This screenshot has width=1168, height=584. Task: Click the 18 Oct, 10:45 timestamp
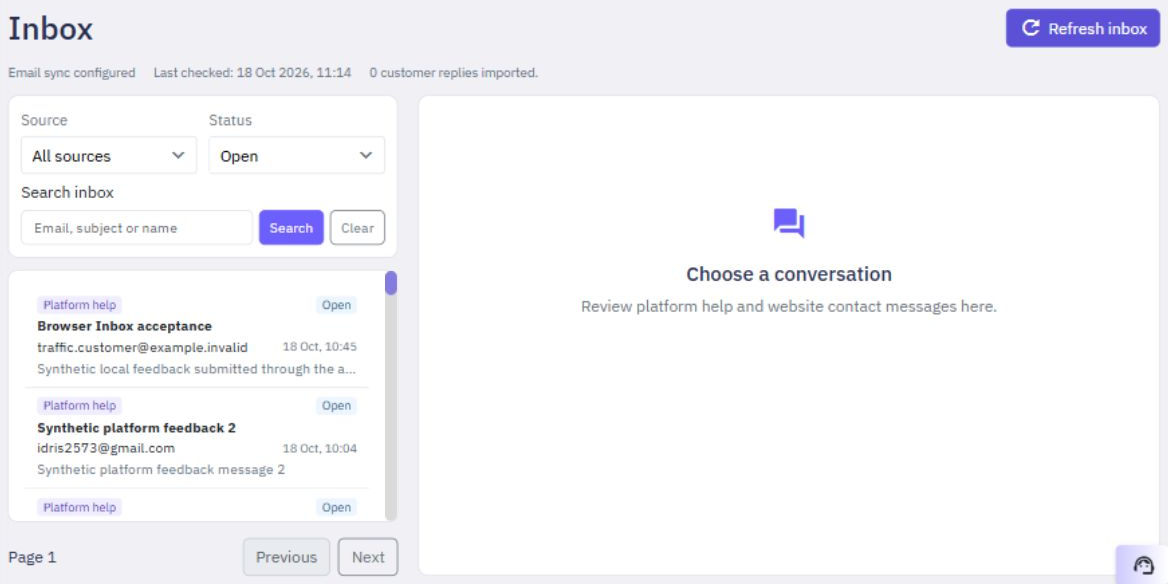[320, 347]
